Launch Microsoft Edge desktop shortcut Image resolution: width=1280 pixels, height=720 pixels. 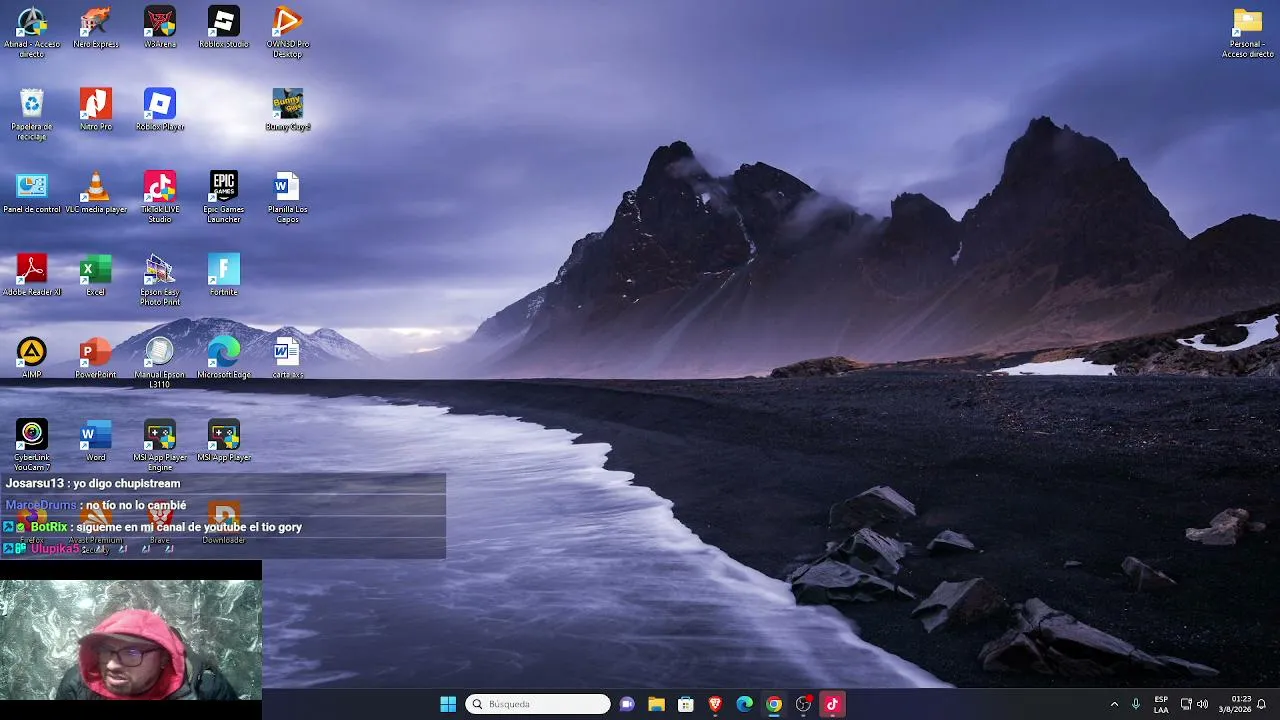224,358
